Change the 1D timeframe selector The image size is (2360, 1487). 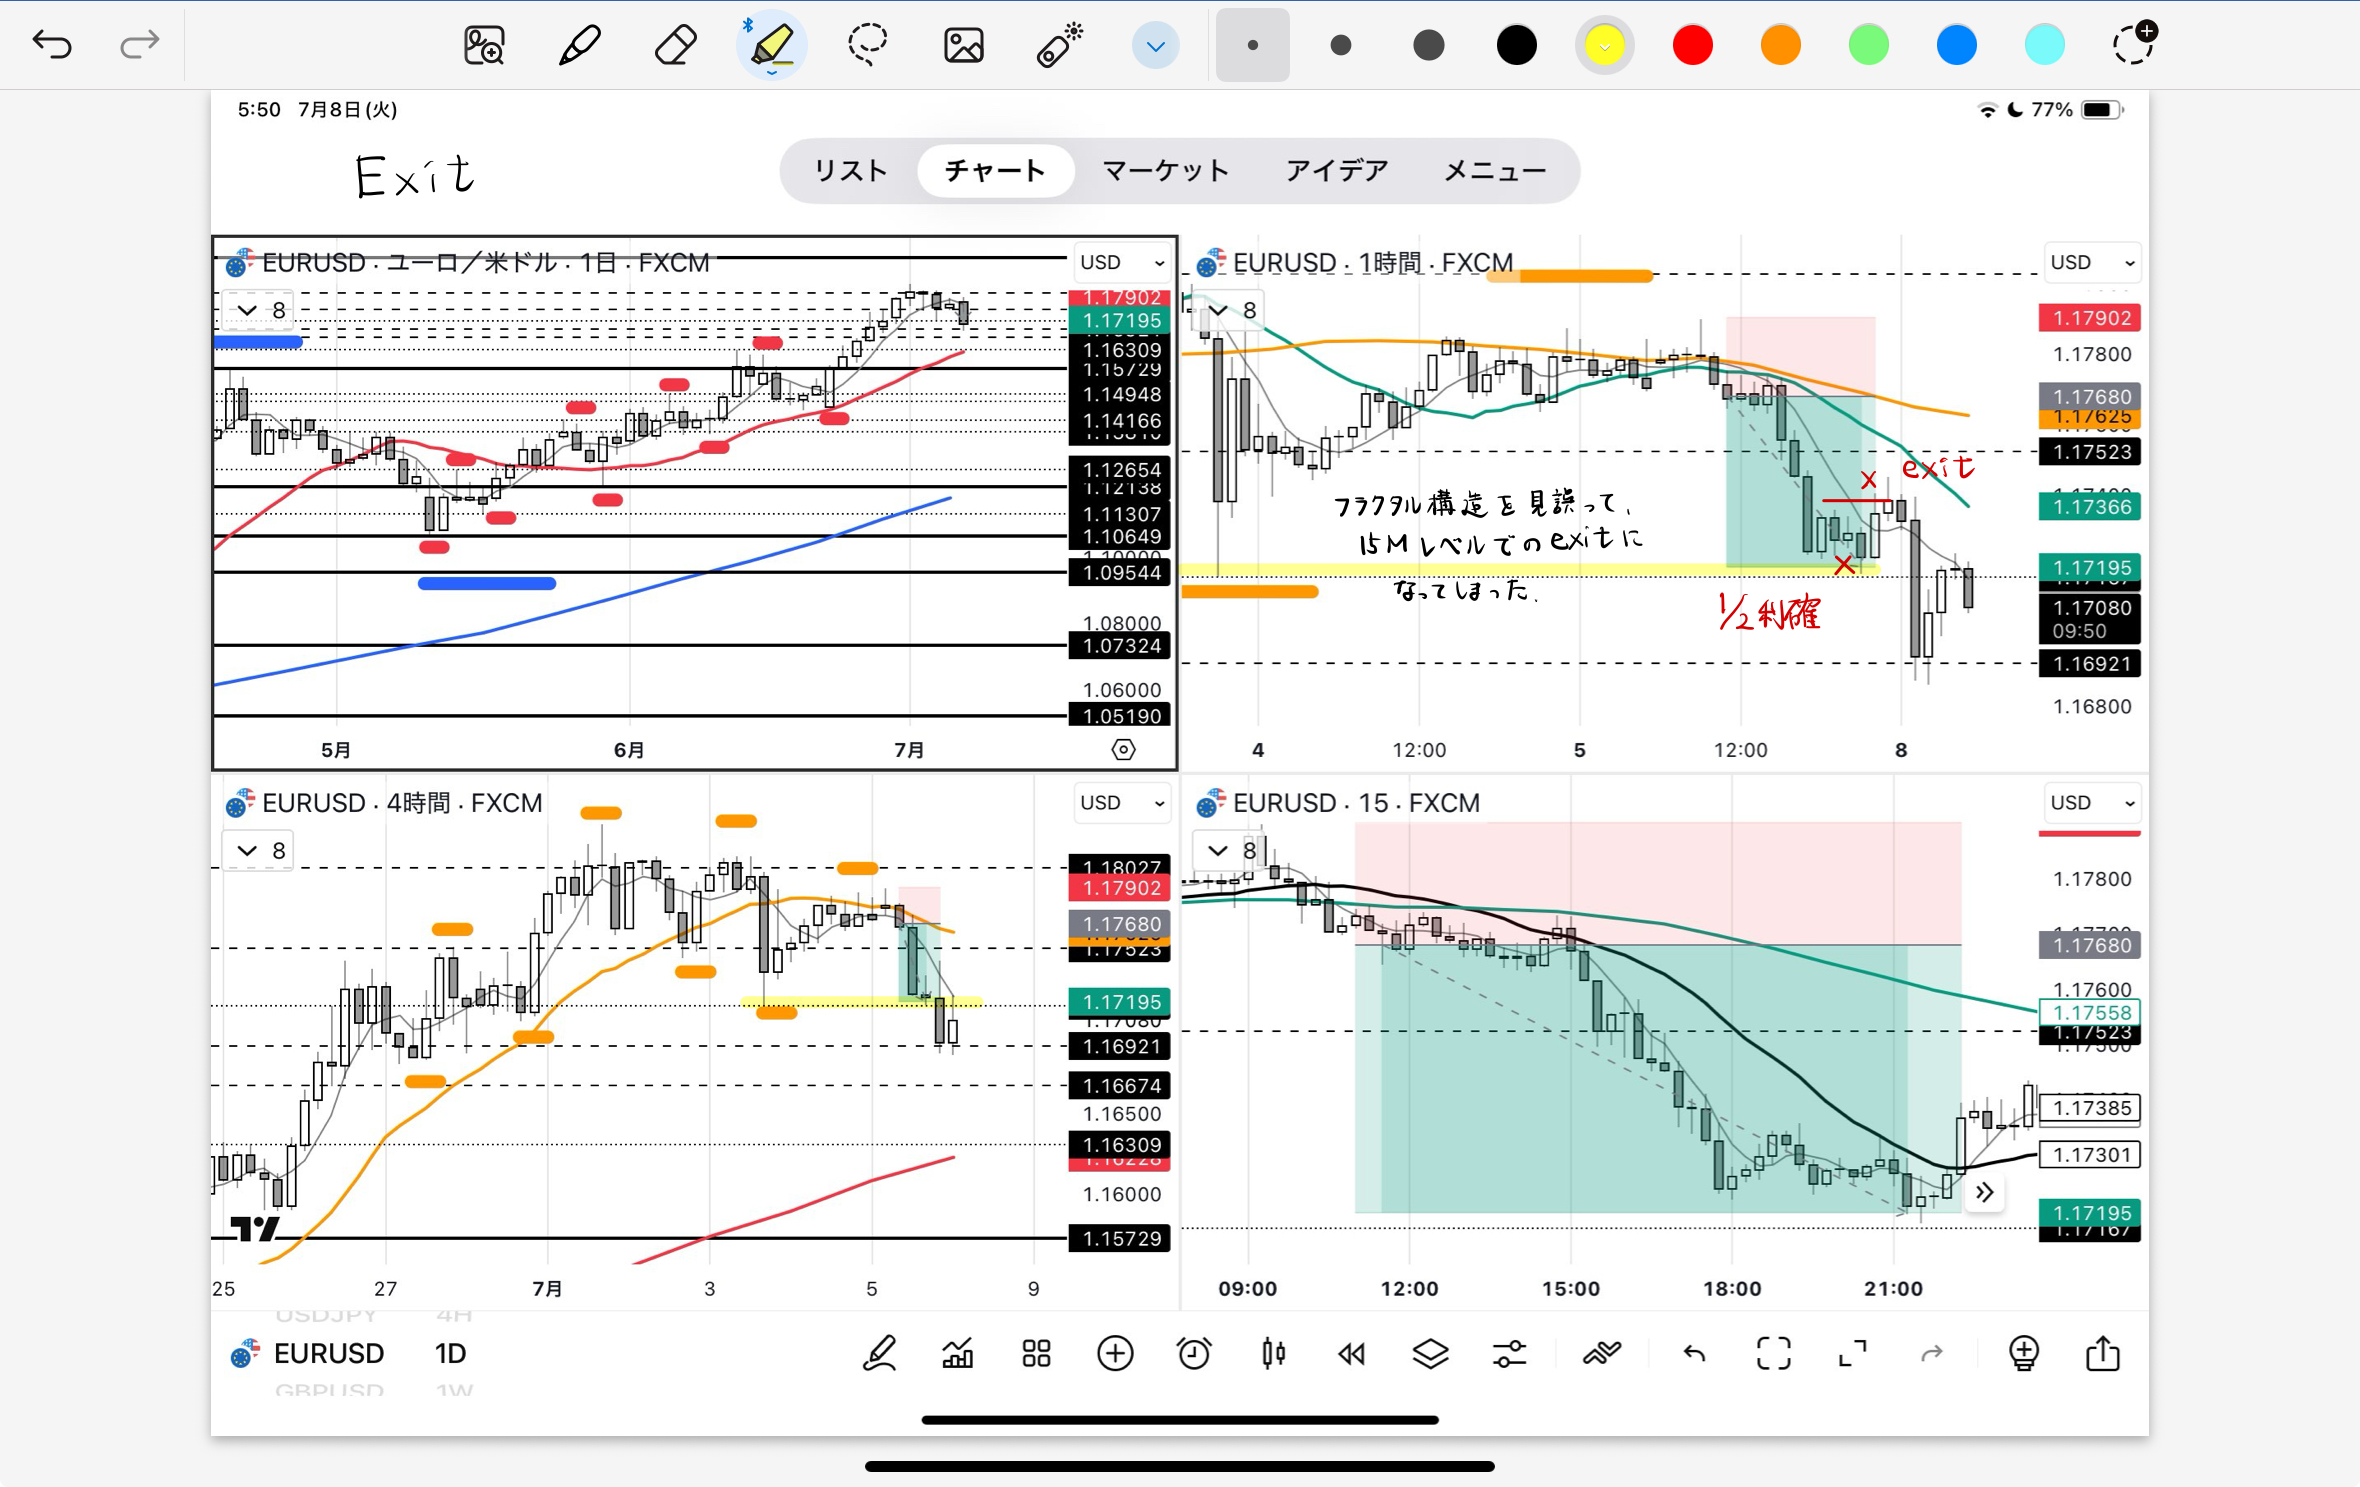[x=451, y=1353]
